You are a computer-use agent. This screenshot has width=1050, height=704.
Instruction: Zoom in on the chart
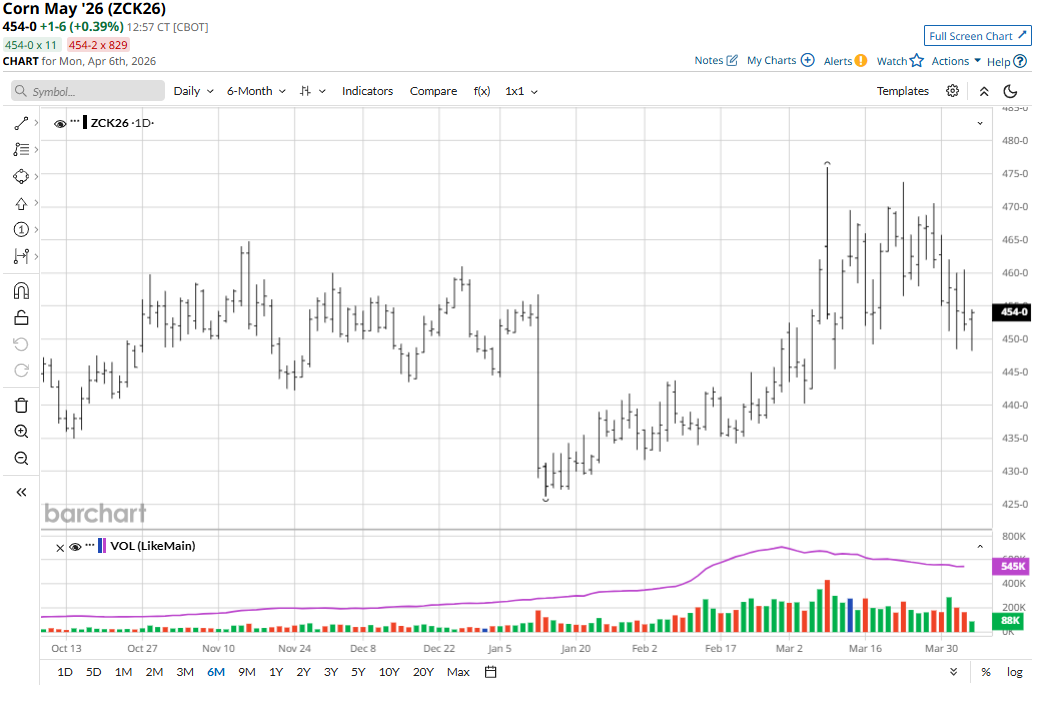pos(21,431)
